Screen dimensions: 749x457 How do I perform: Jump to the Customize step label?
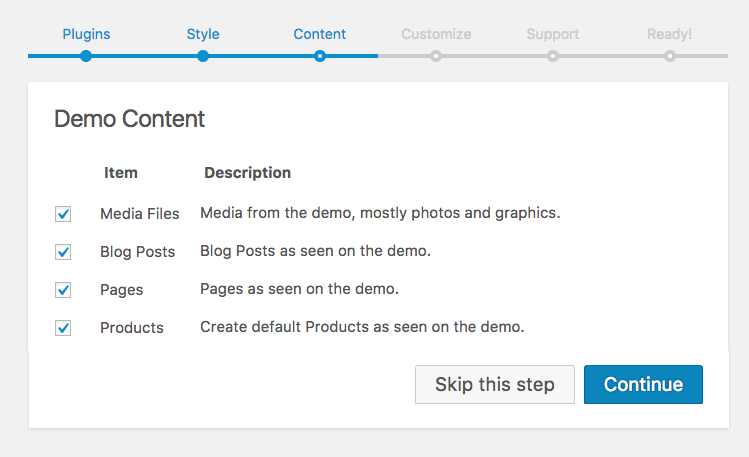436,34
